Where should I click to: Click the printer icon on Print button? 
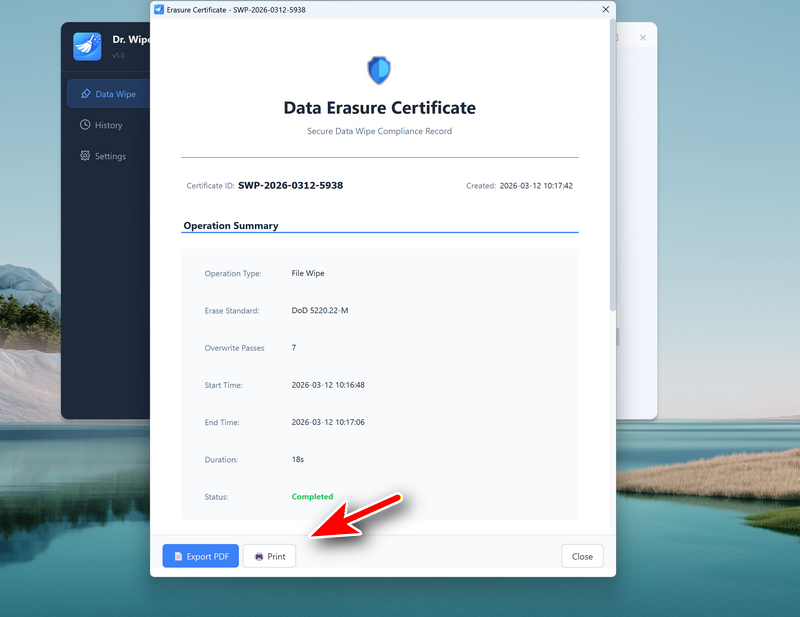[259, 556]
